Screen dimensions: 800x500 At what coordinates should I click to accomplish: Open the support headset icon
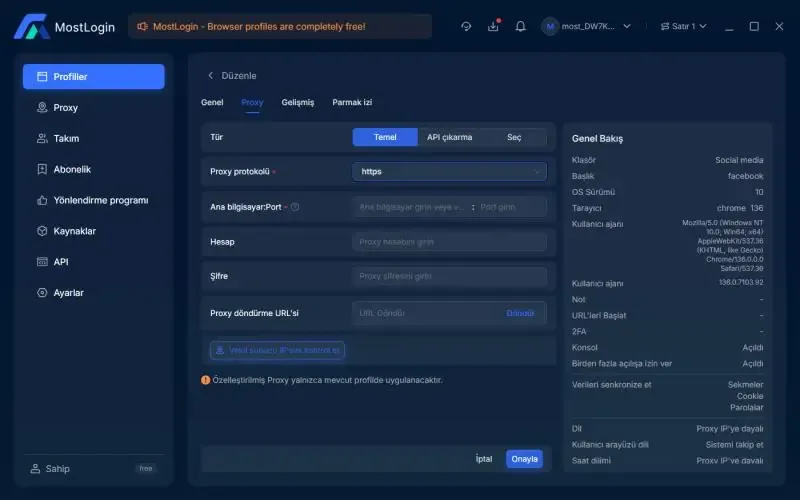pyautogui.click(x=466, y=26)
